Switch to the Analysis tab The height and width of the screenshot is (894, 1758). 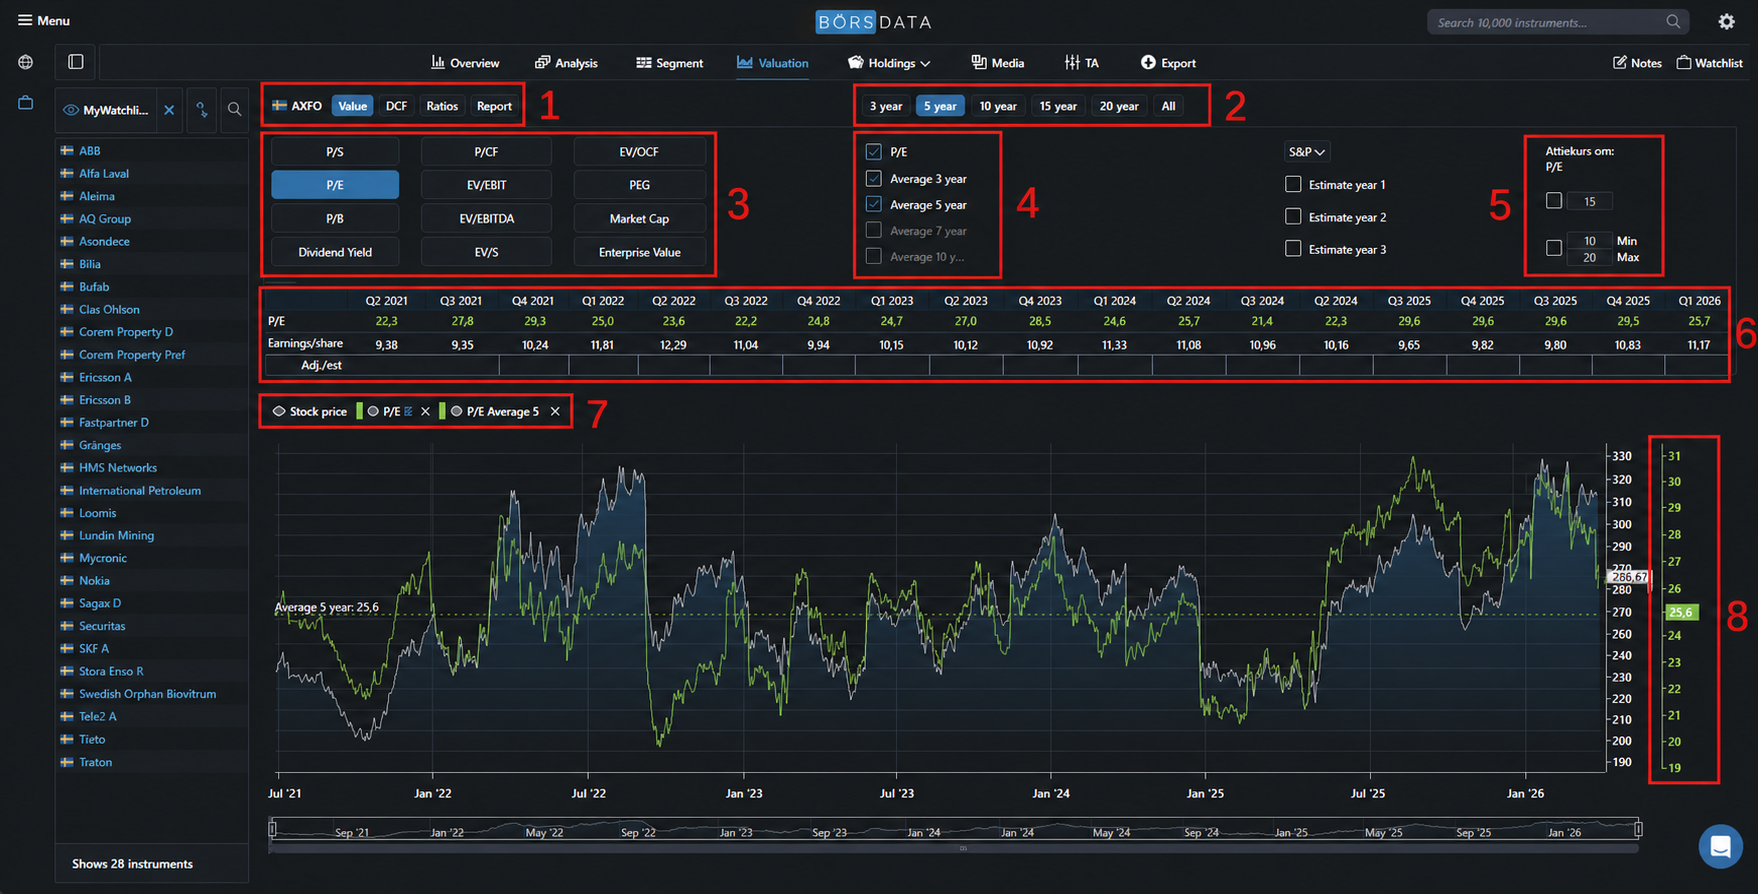point(566,63)
